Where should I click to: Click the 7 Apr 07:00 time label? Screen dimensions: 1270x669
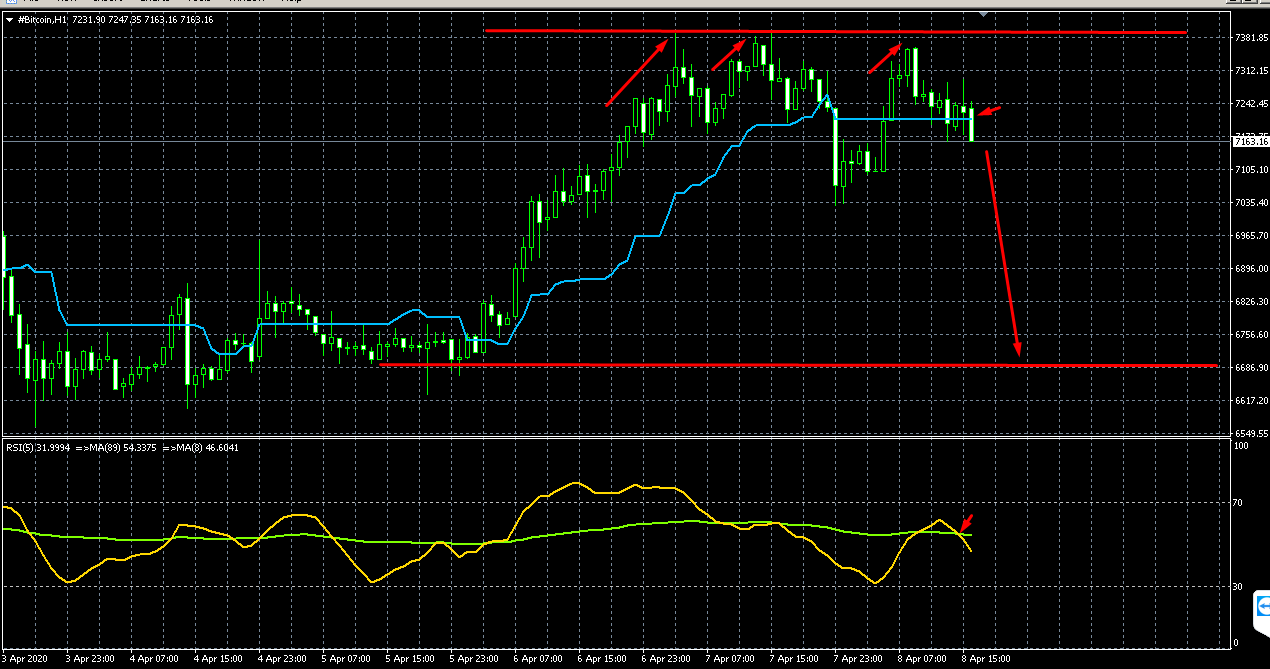click(728, 660)
